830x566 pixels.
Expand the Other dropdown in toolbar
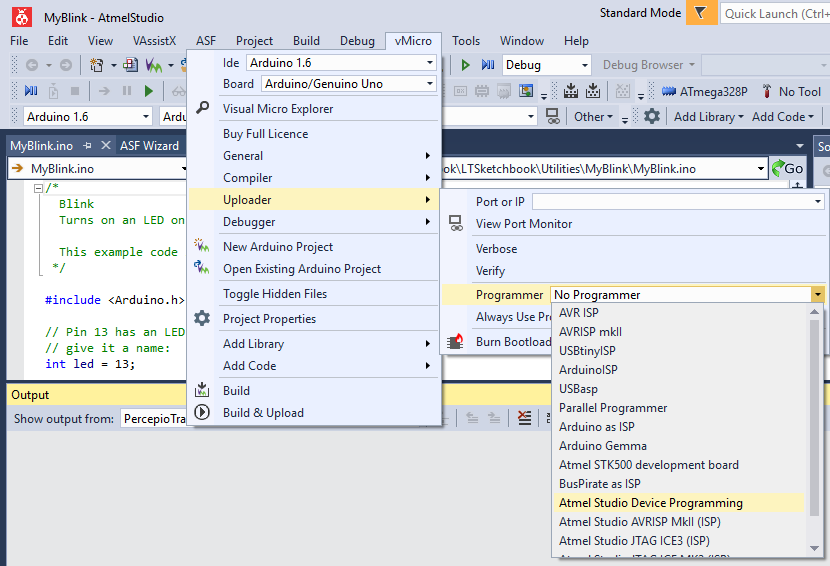pyautogui.click(x=593, y=116)
